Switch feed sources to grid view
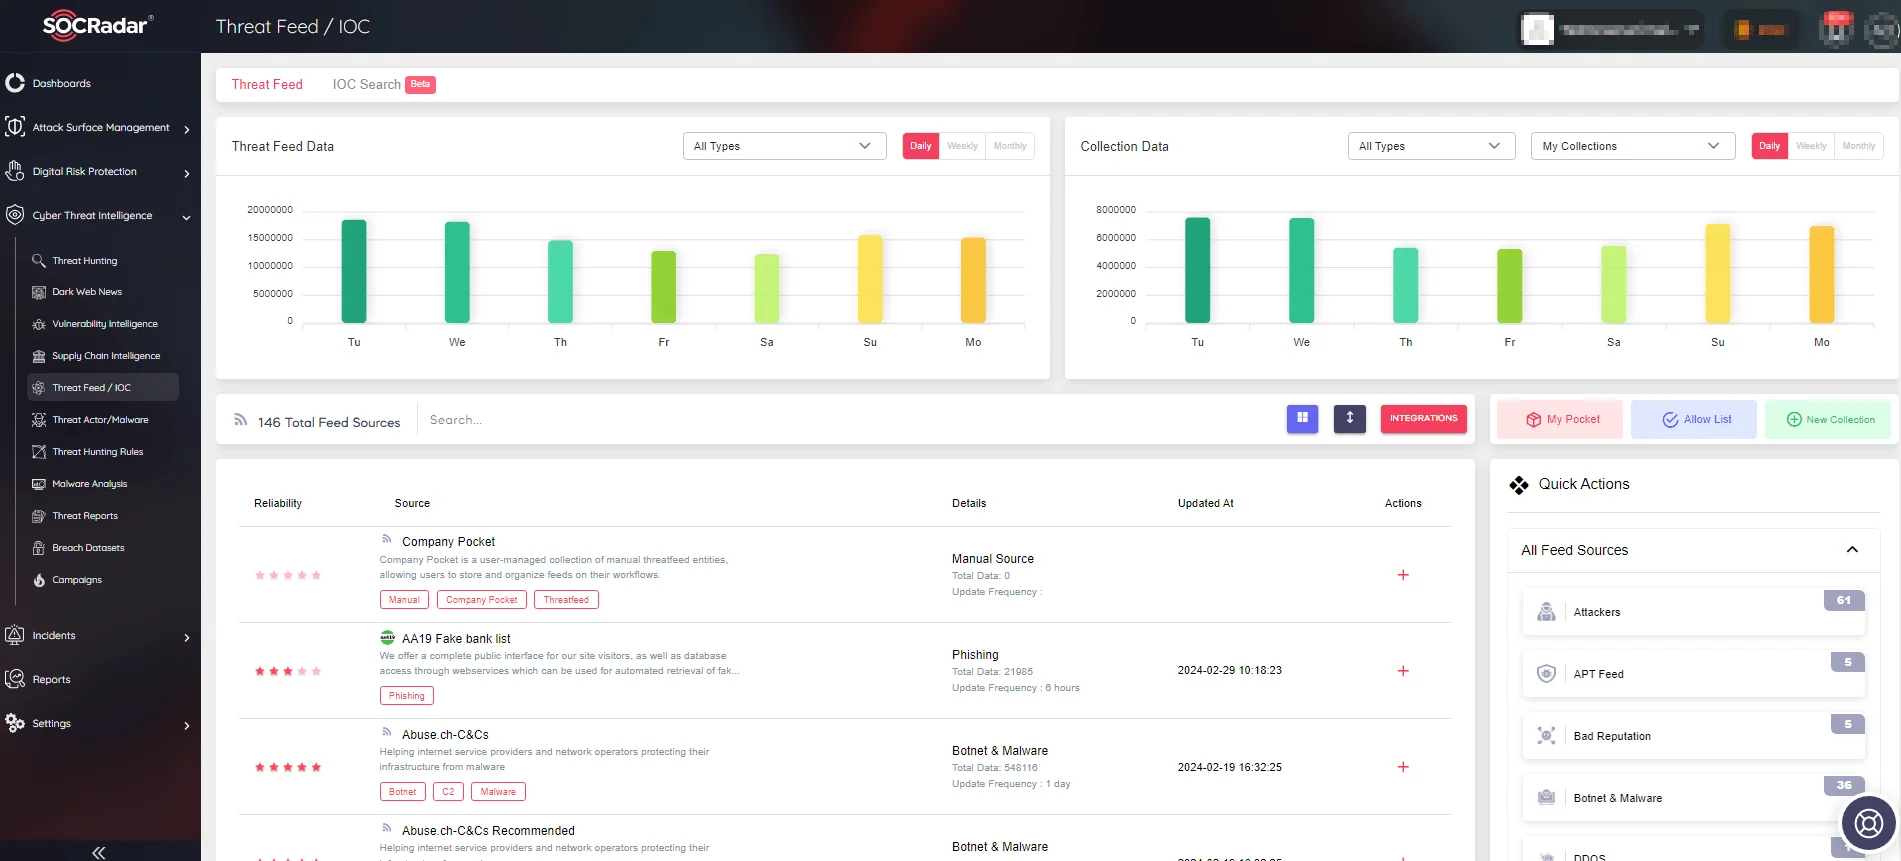The image size is (1901, 861). tap(1303, 418)
